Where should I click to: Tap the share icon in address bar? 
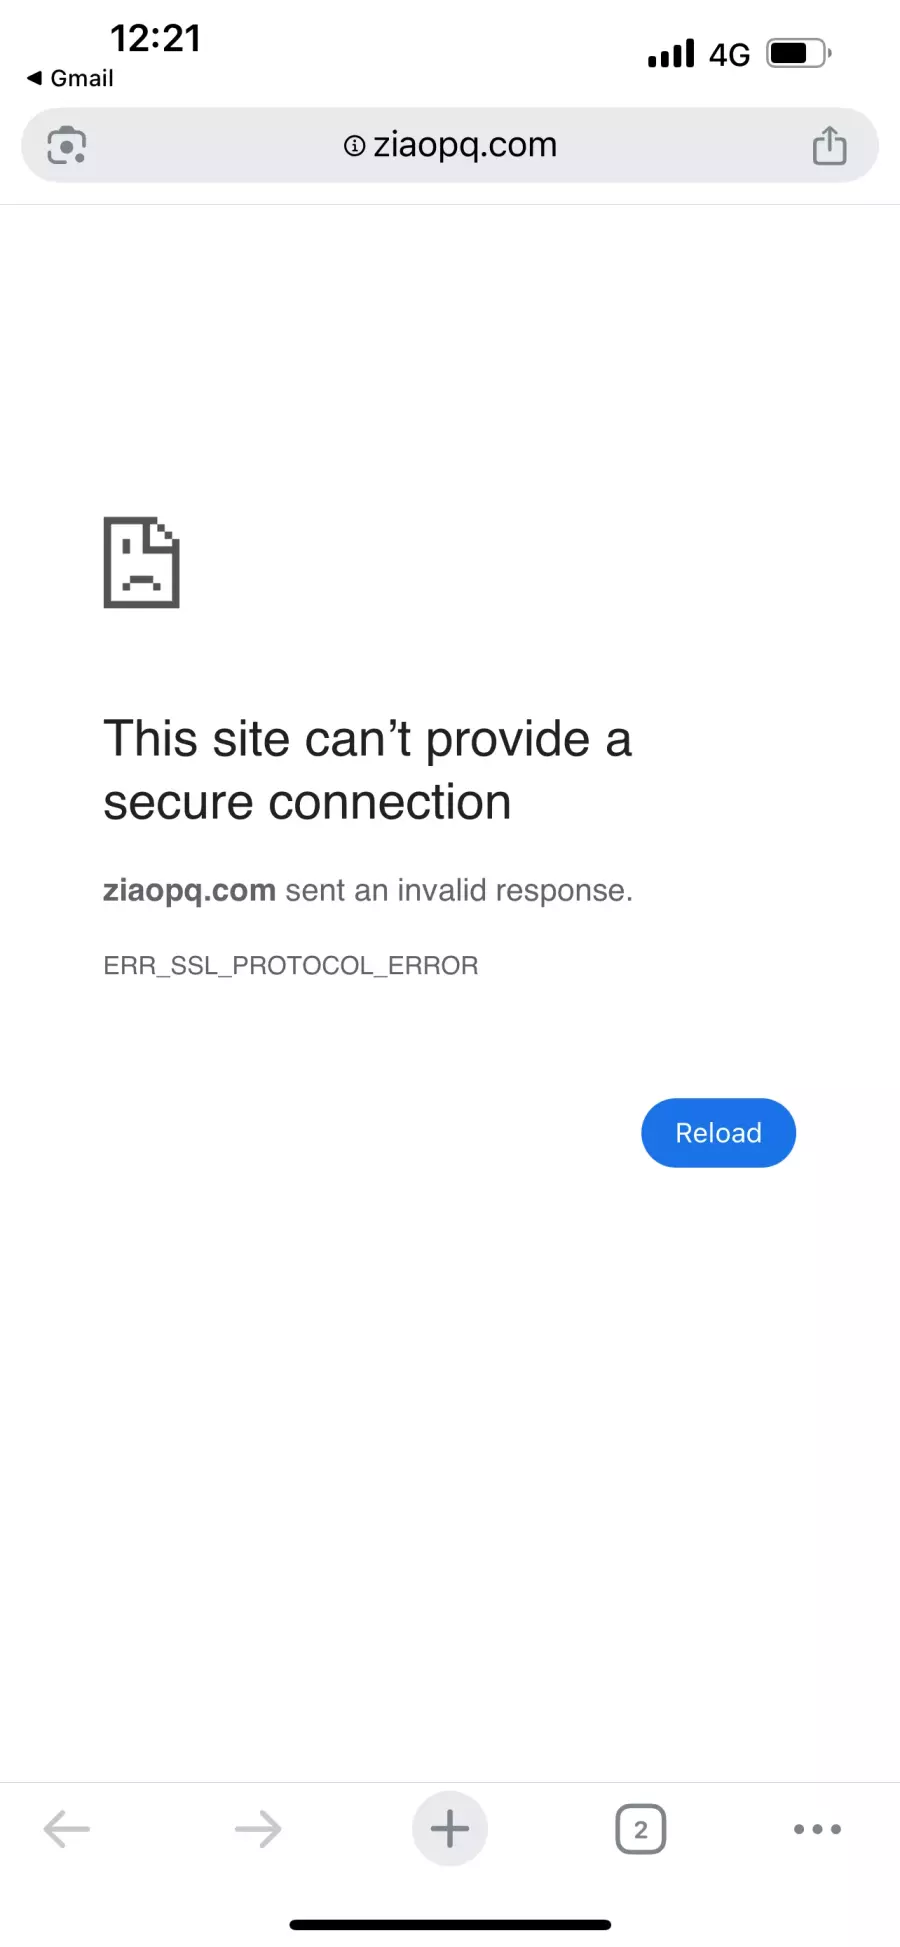pos(829,145)
